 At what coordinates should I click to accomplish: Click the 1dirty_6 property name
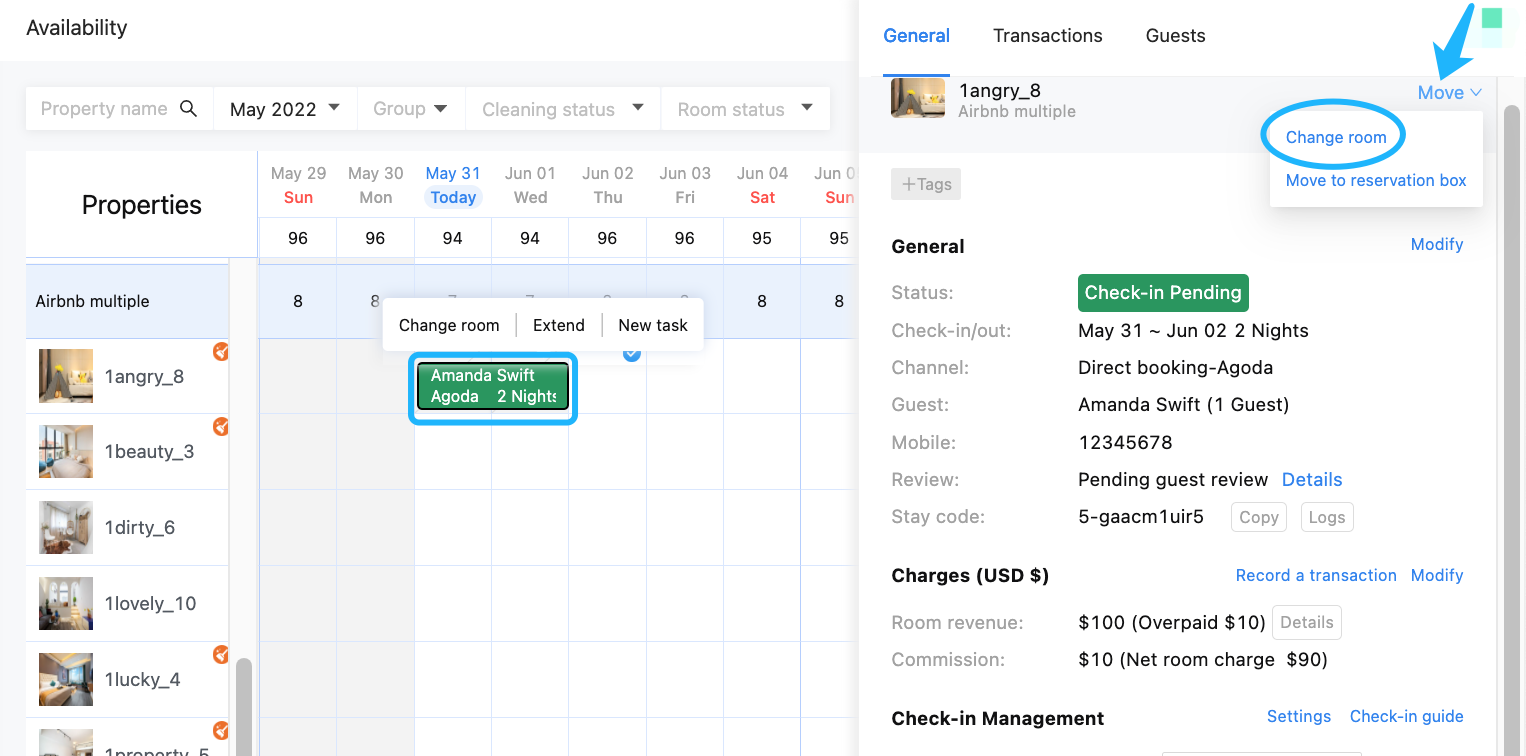tap(140, 528)
